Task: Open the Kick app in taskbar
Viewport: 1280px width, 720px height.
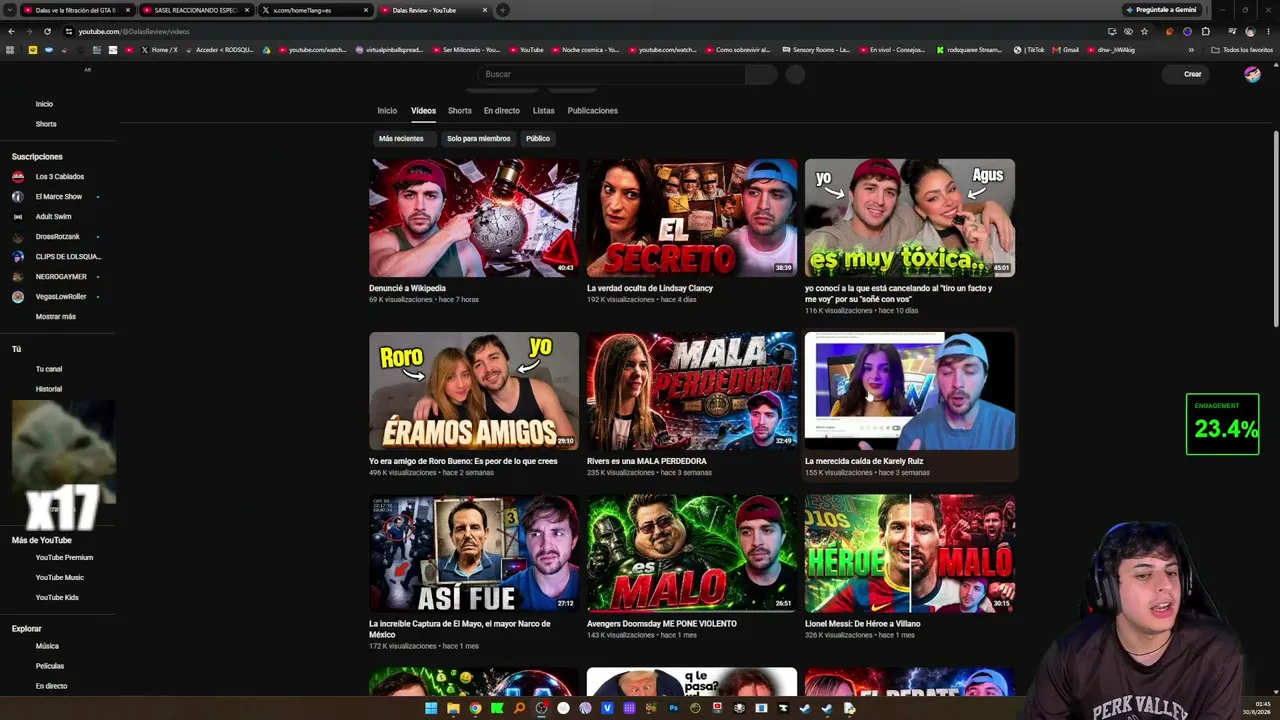Action: 497,708
